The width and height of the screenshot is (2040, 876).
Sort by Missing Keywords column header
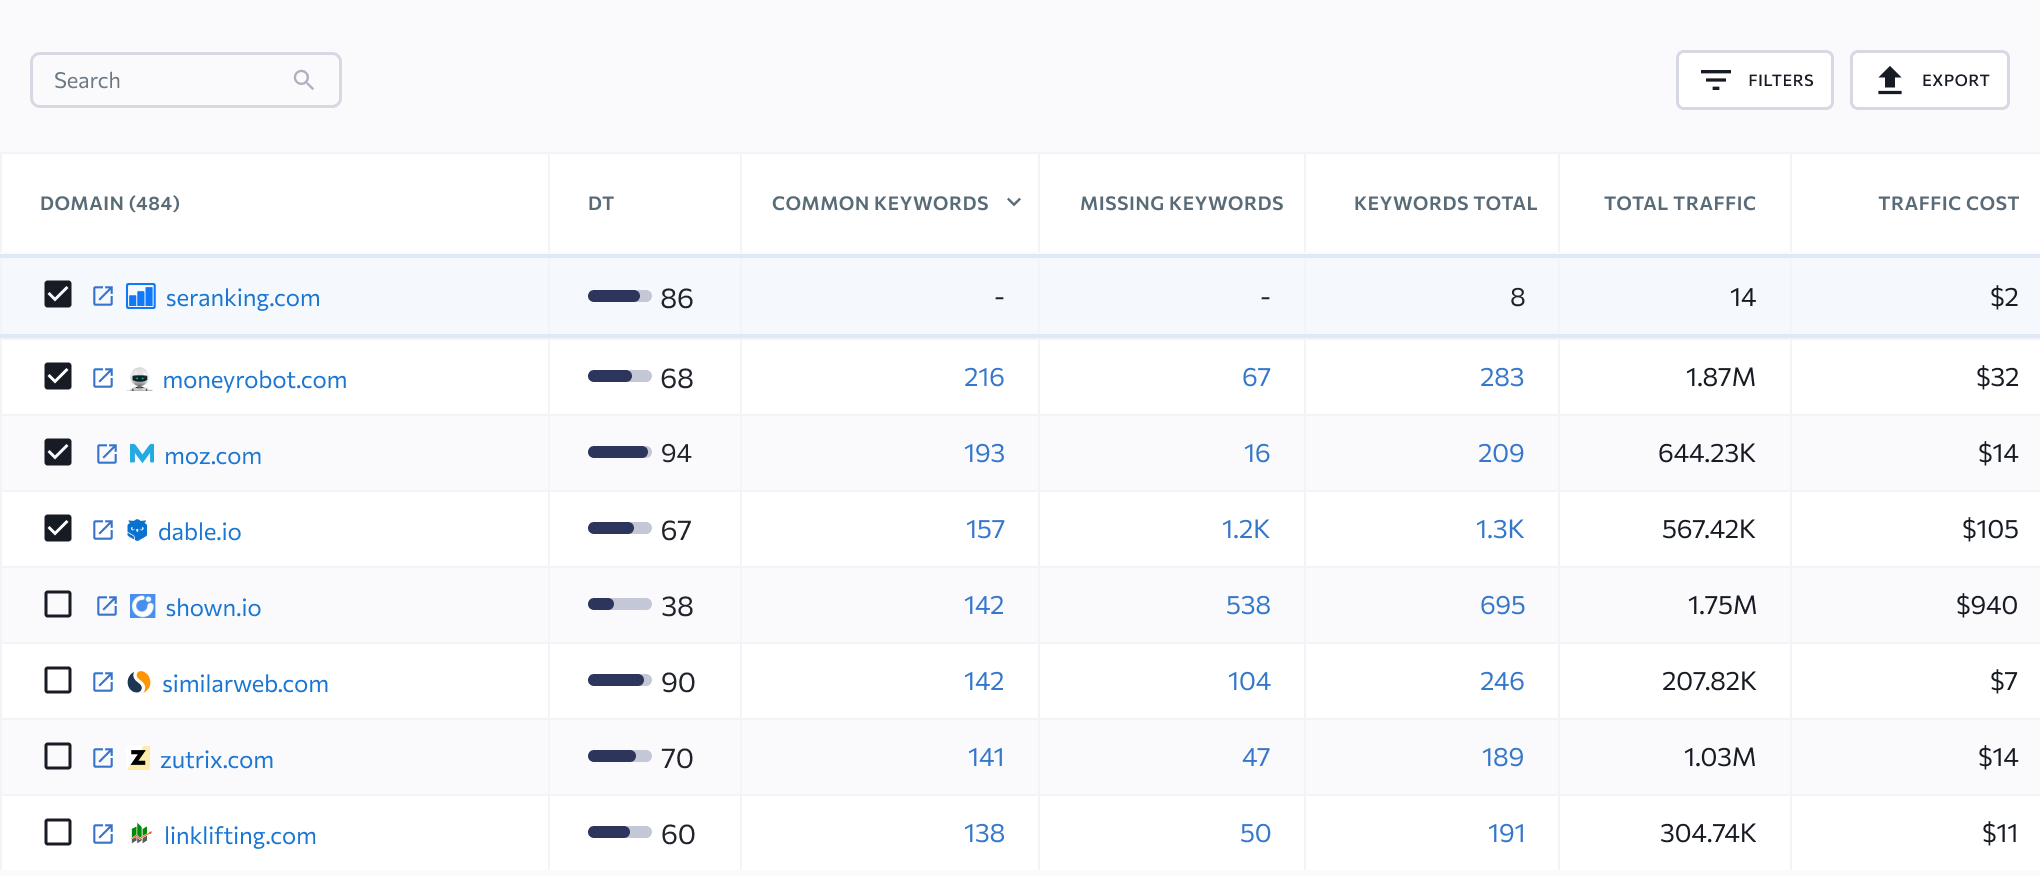point(1182,203)
